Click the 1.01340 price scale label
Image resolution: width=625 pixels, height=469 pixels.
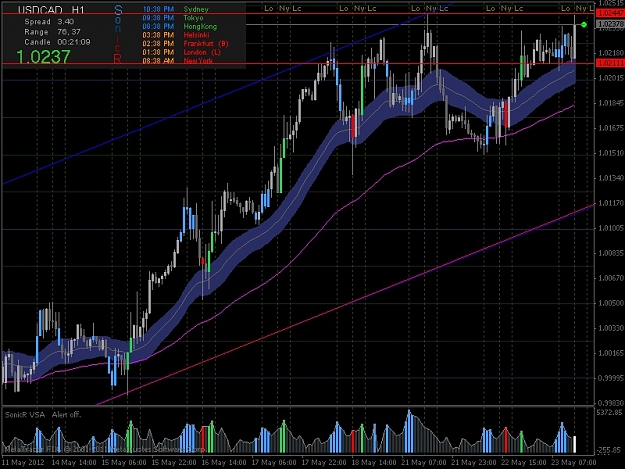(x=611, y=178)
